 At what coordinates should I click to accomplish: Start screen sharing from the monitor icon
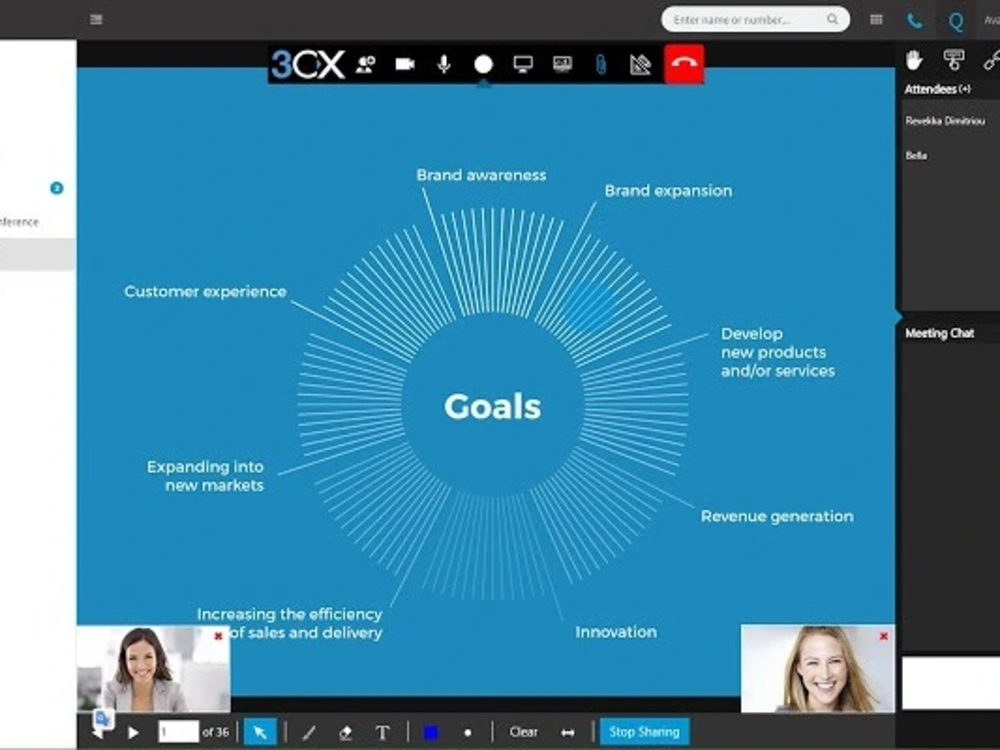click(x=522, y=63)
